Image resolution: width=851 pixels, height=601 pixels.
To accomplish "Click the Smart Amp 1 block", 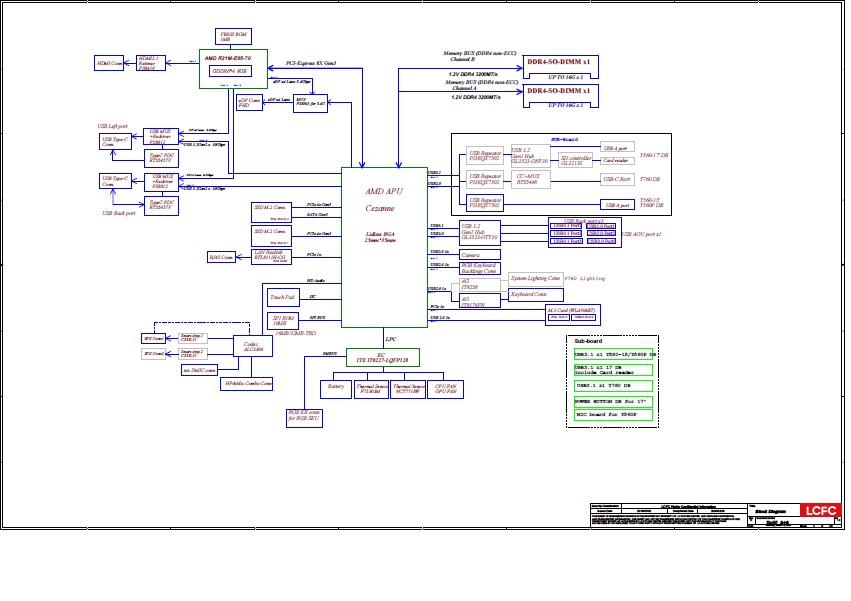I will click(x=193, y=338).
